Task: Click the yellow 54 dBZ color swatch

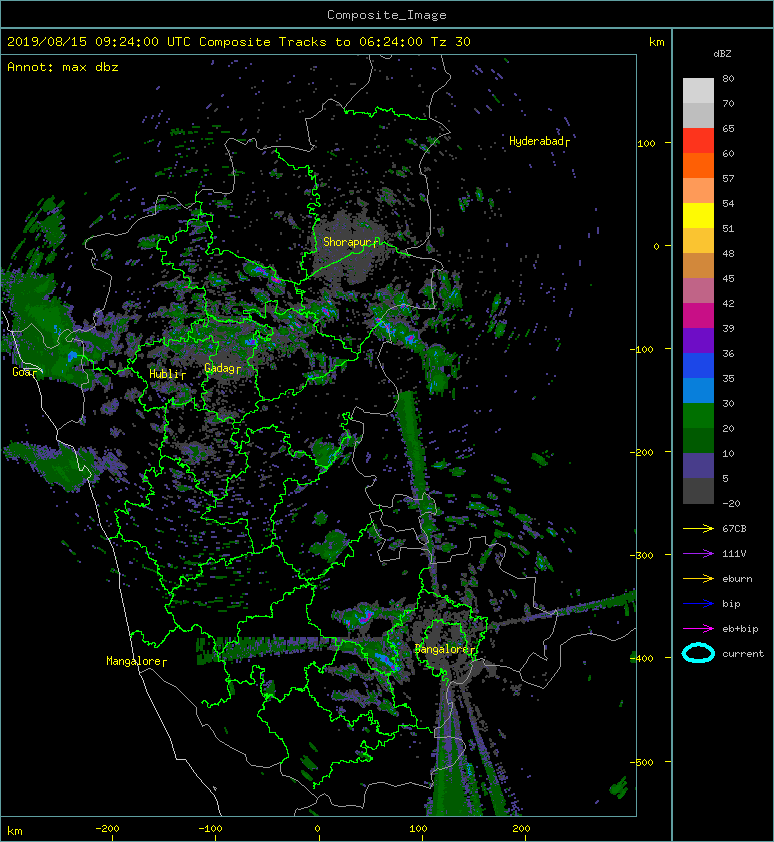Action: point(698,215)
